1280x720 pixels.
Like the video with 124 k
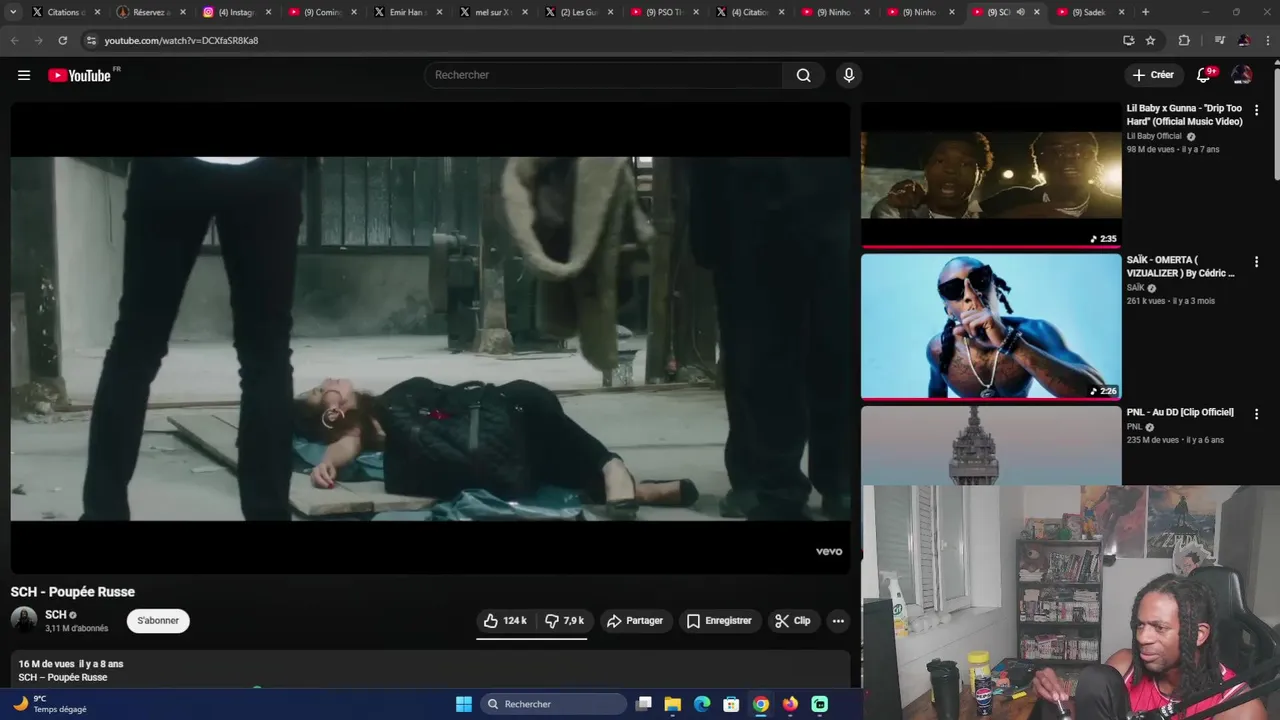point(505,621)
